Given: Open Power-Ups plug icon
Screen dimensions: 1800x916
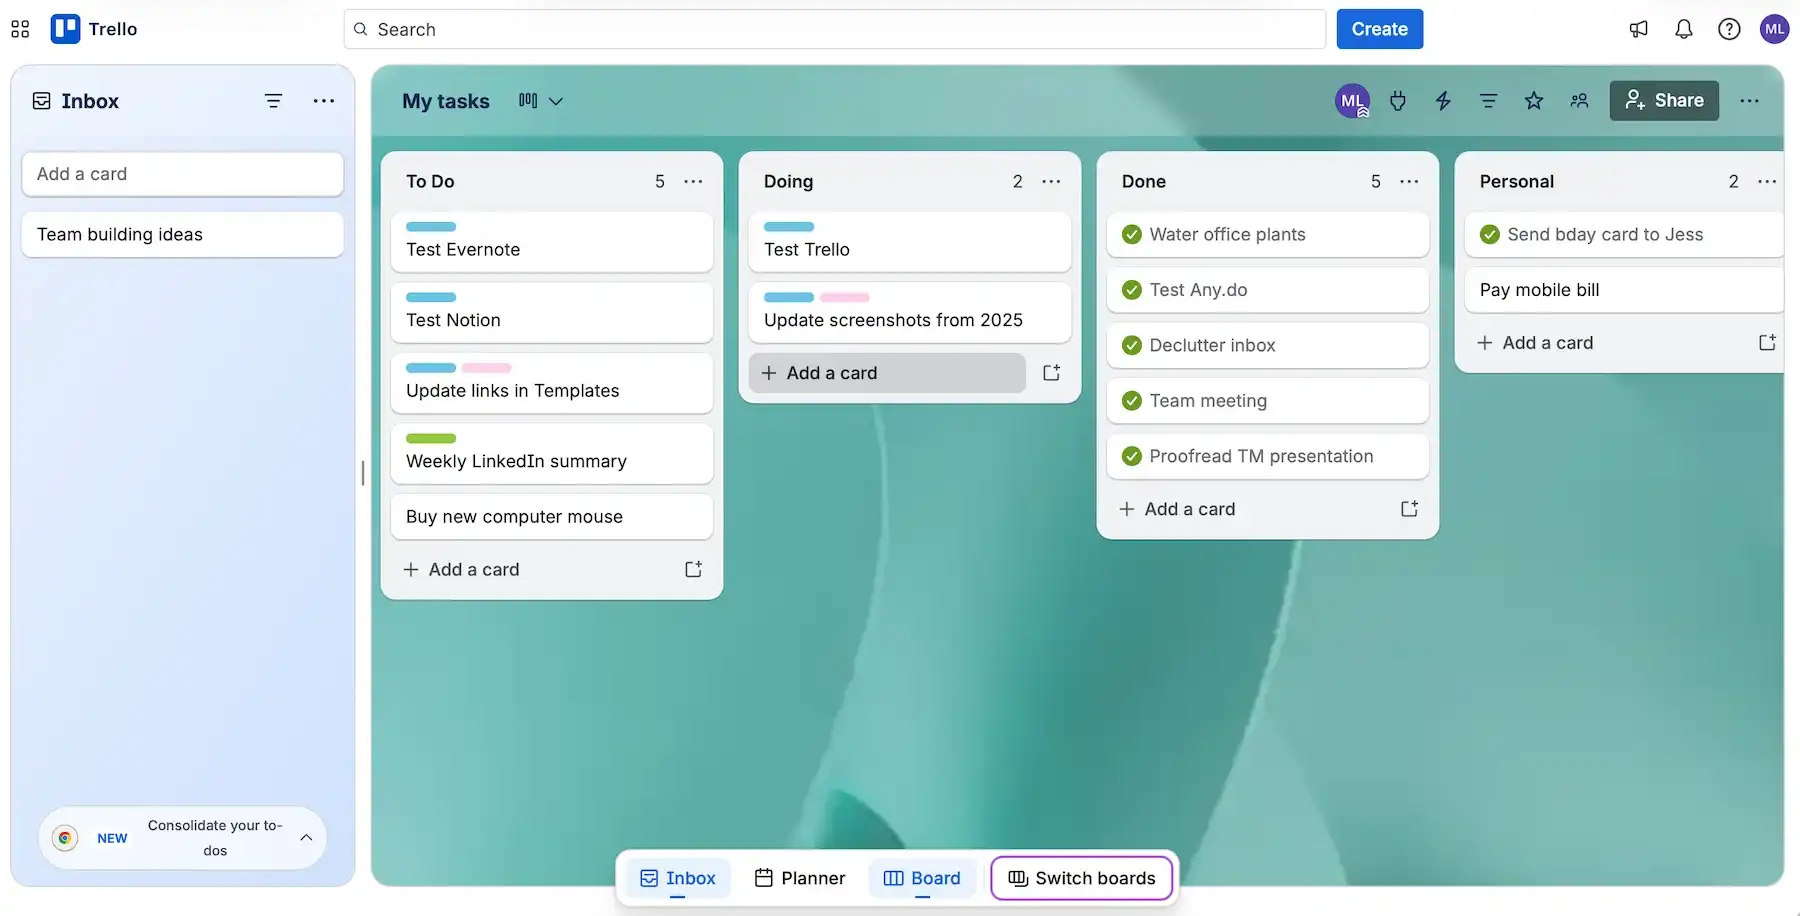Looking at the screenshot, I should (x=1398, y=101).
